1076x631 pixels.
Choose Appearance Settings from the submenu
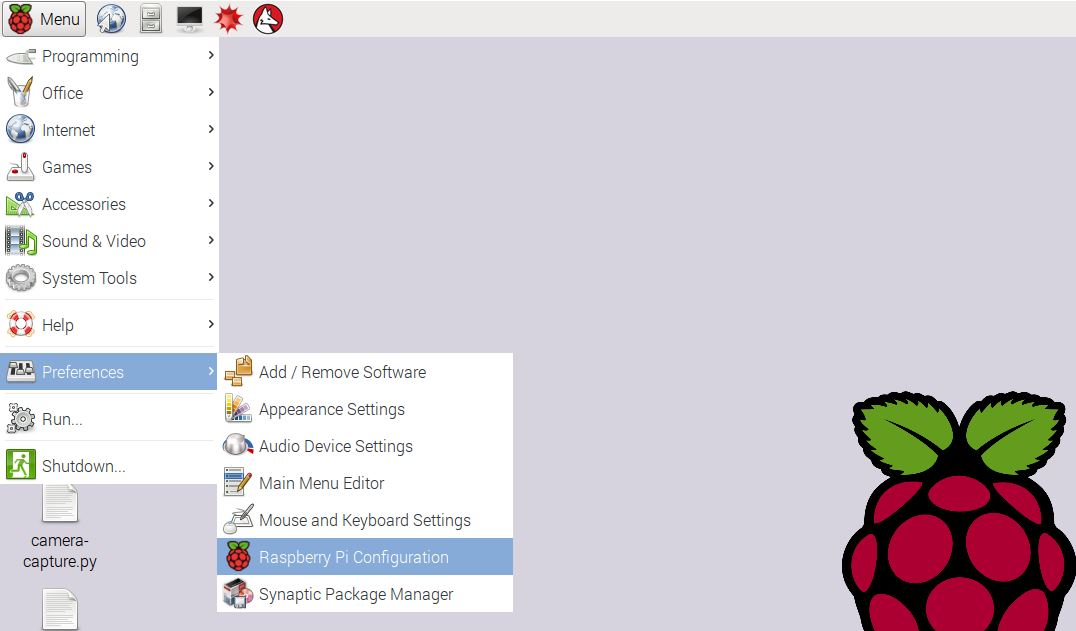[331, 409]
